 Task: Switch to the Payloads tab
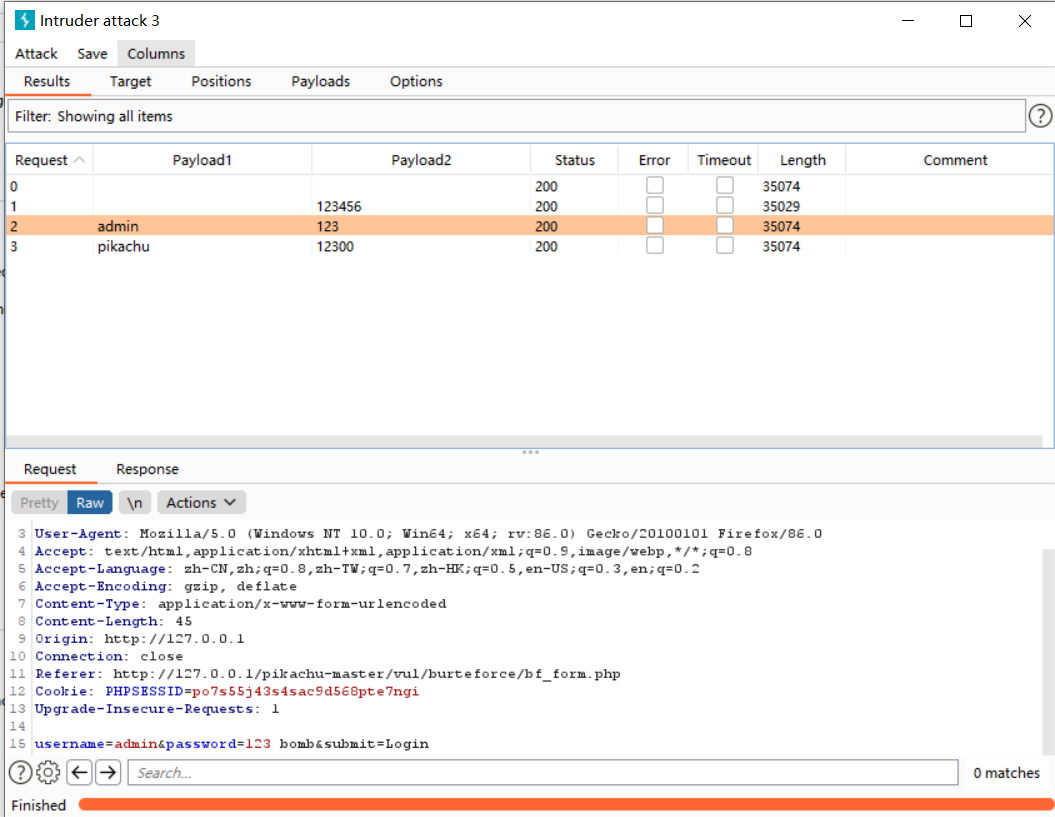tap(320, 81)
